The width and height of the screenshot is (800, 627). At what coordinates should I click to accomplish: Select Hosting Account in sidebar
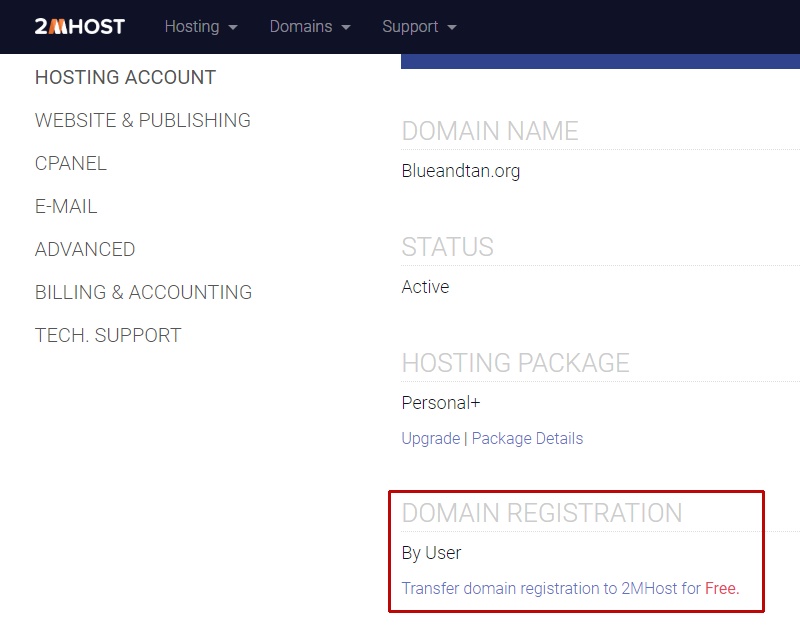tap(126, 78)
